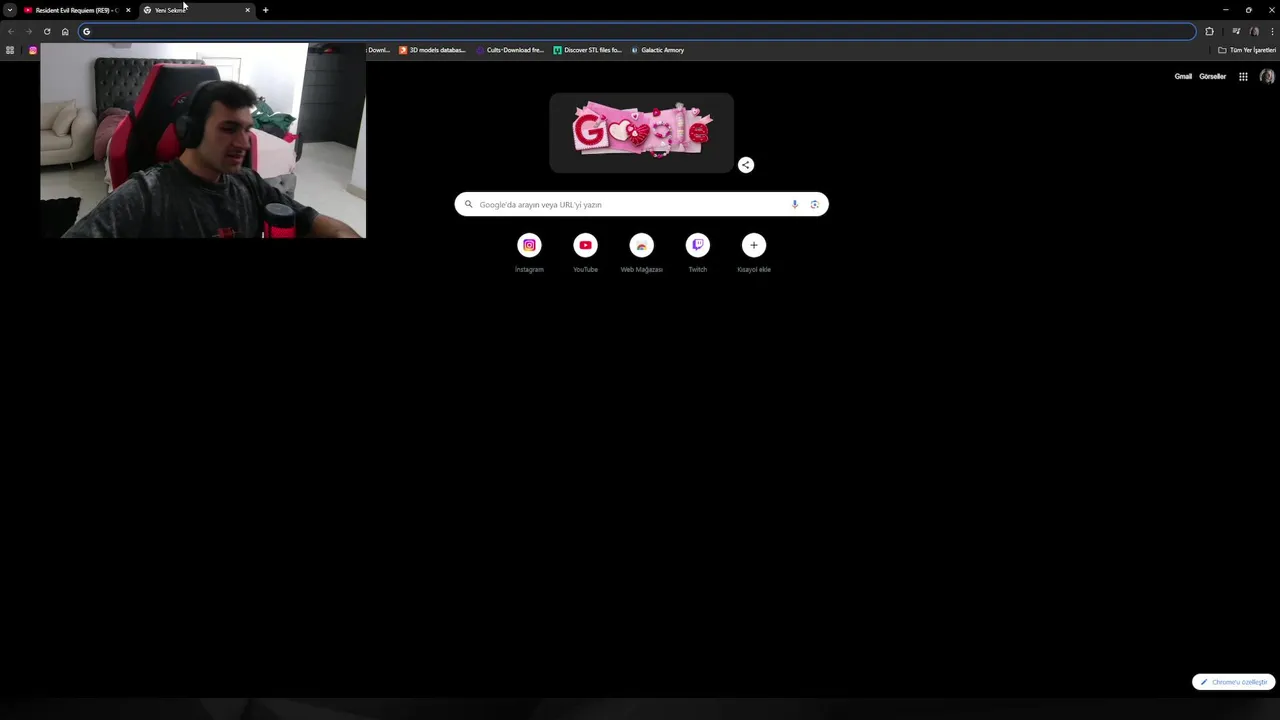Open the Google apps grid launcher

1243,76
